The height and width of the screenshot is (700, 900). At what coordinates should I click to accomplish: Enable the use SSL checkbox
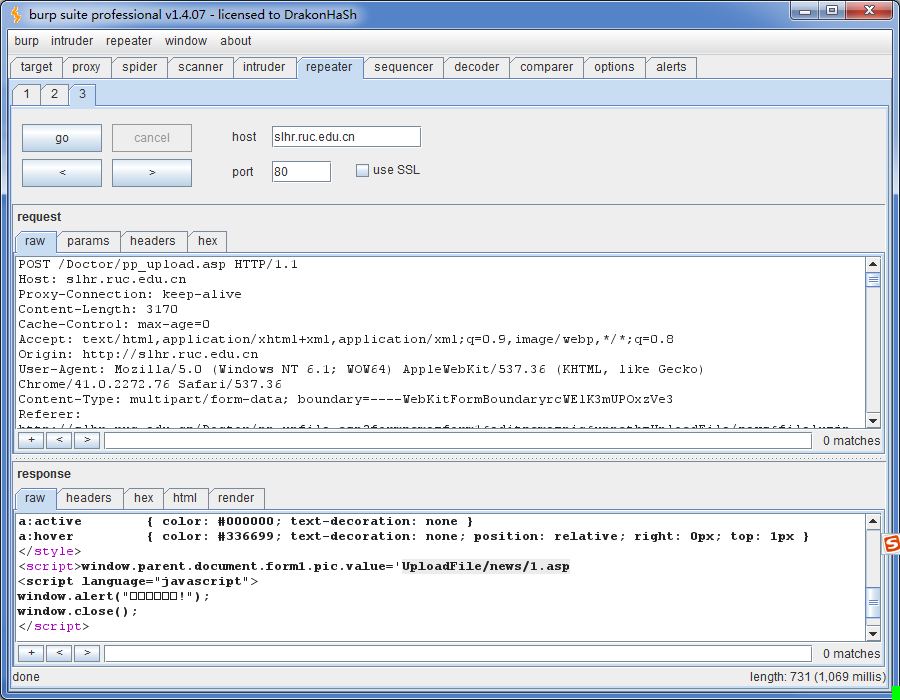tap(362, 170)
